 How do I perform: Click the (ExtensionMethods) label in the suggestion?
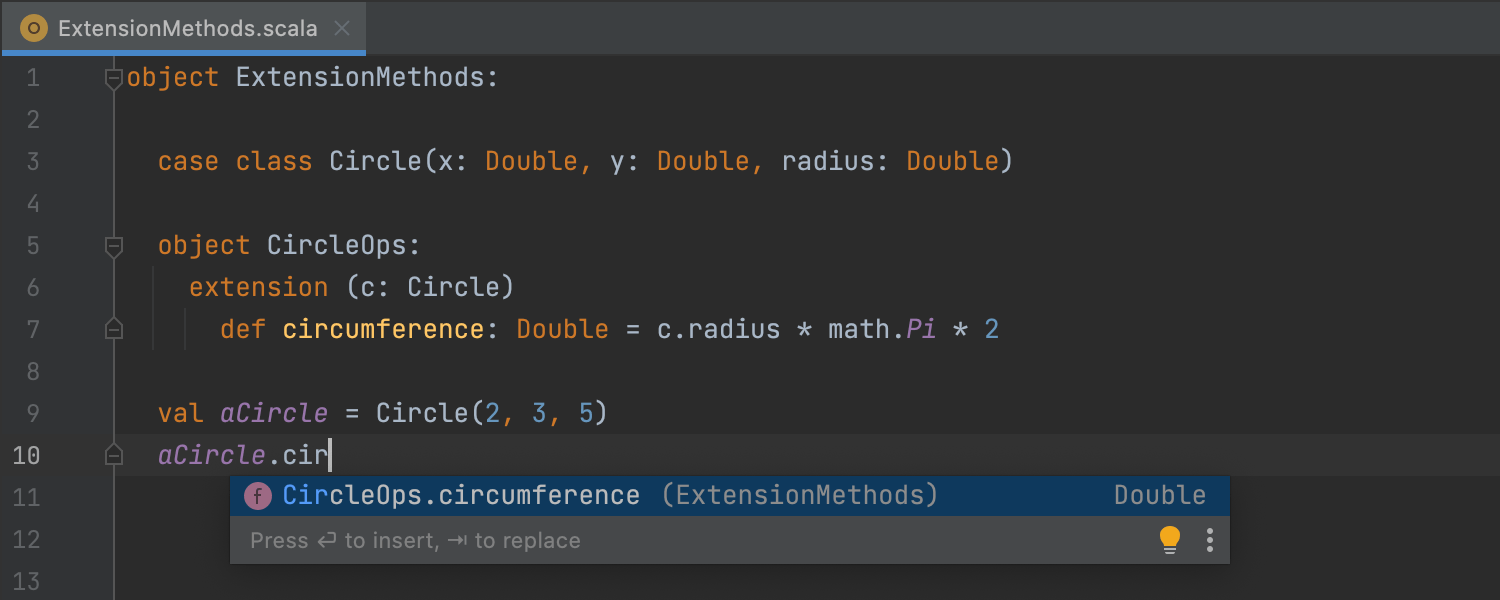click(800, 495)
